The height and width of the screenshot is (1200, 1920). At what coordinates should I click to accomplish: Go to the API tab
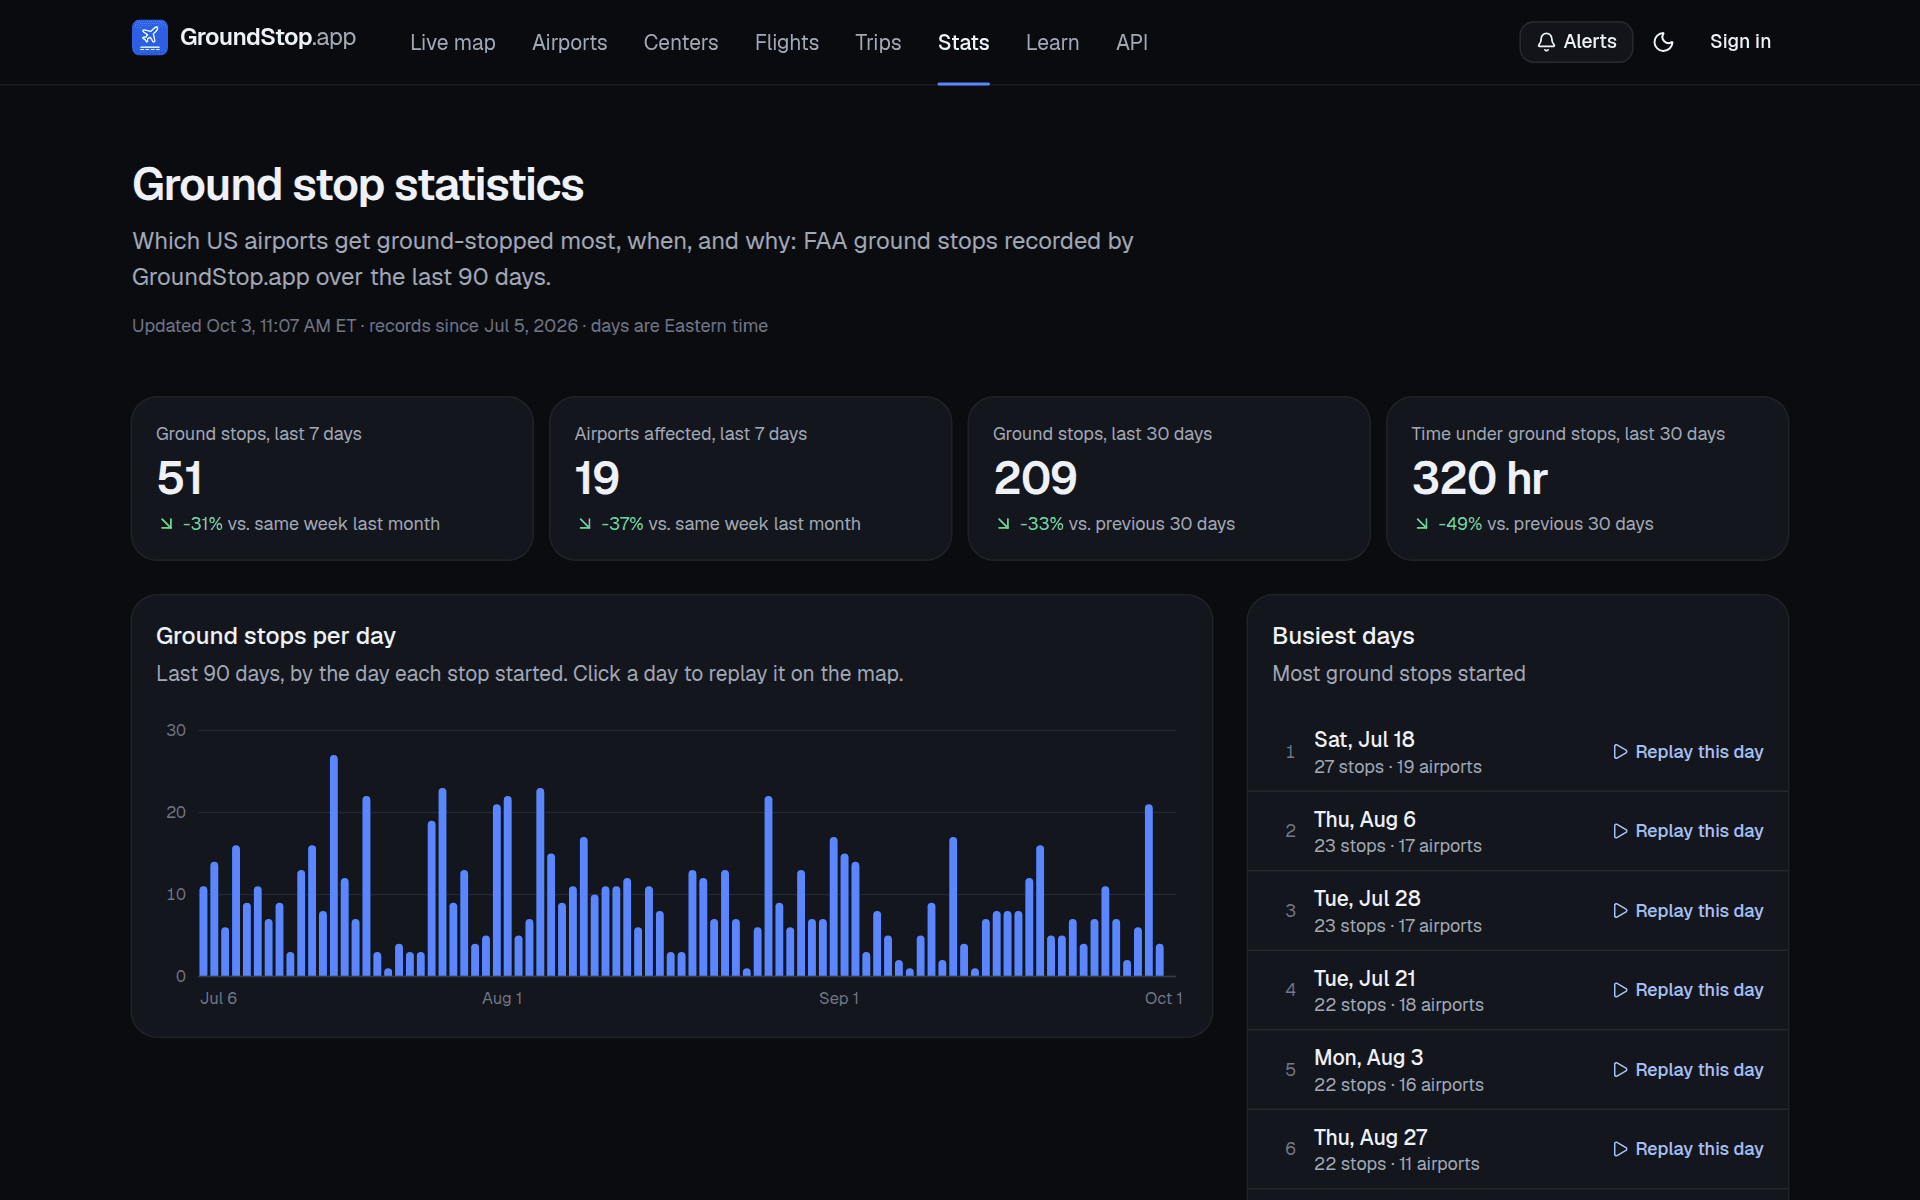[x=1132, y=42]
